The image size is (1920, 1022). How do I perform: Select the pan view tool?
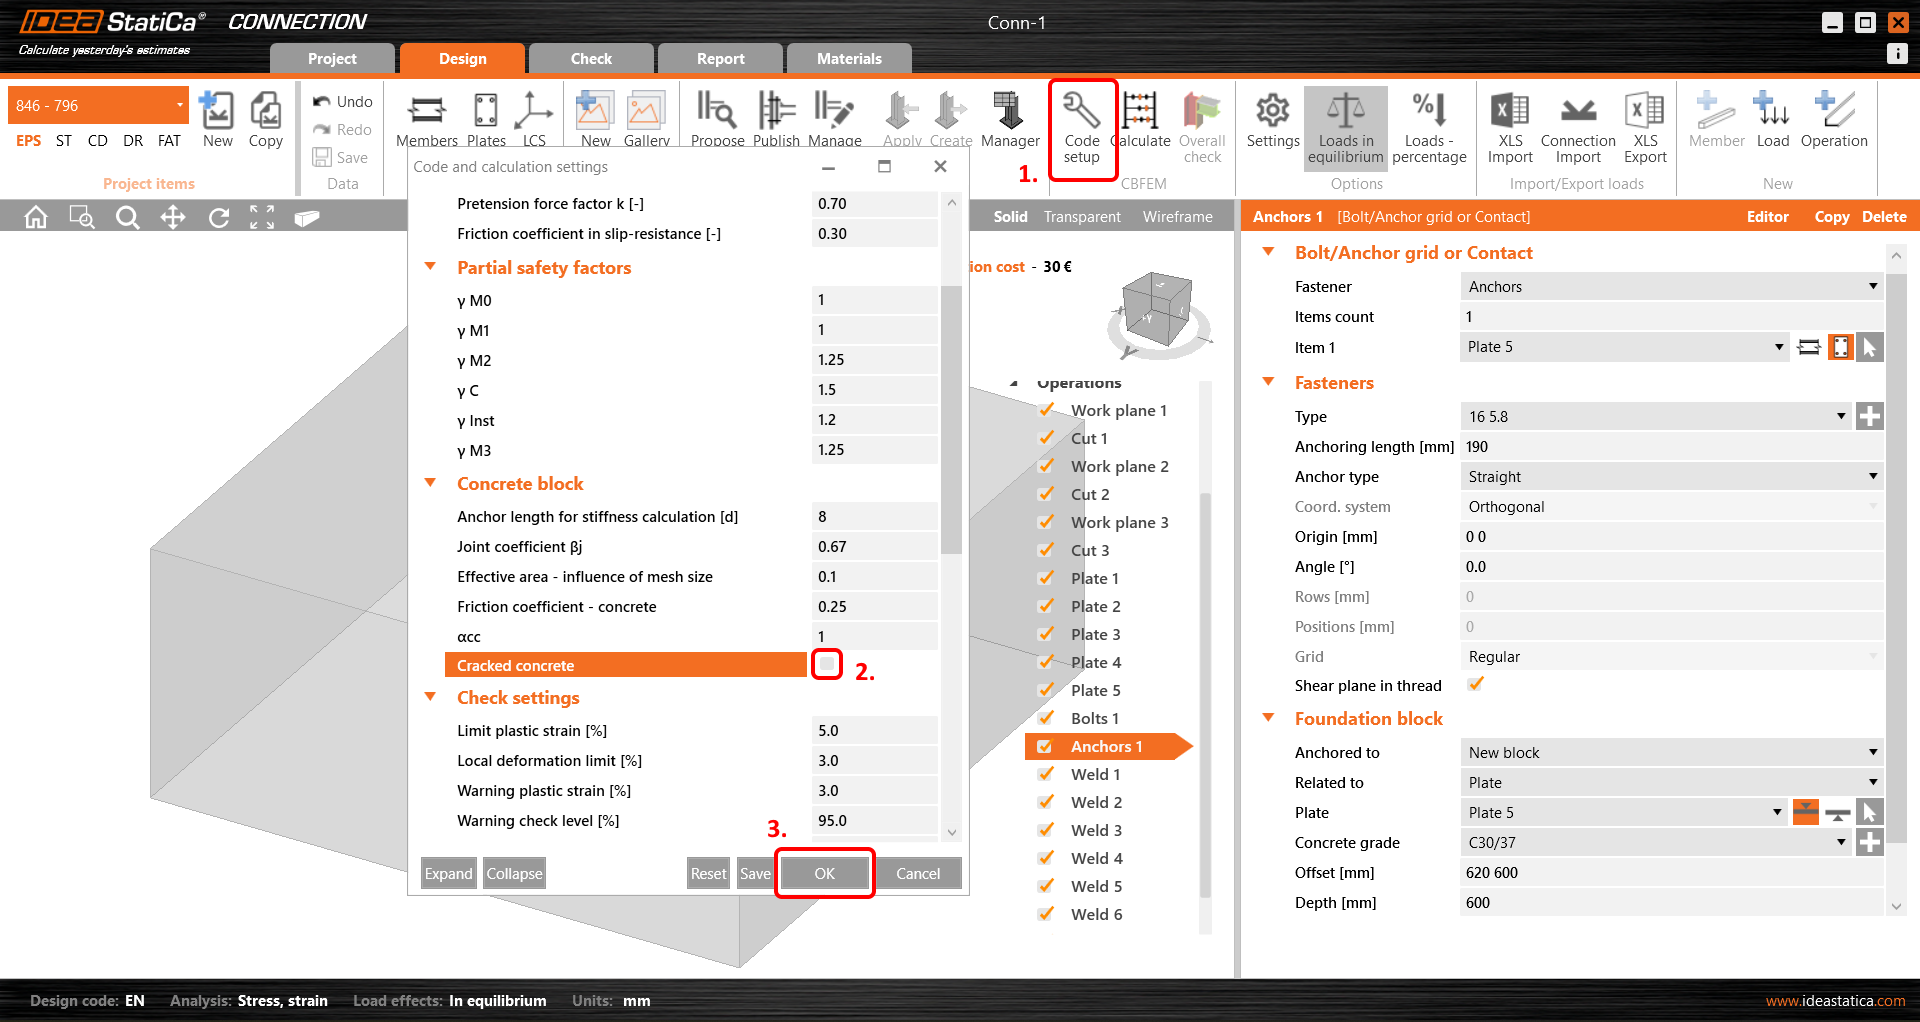click(173, 217)
